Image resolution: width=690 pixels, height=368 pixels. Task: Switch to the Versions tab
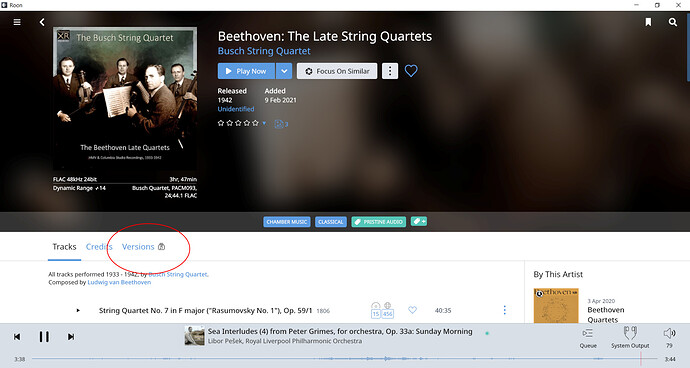tap(138, 247)
